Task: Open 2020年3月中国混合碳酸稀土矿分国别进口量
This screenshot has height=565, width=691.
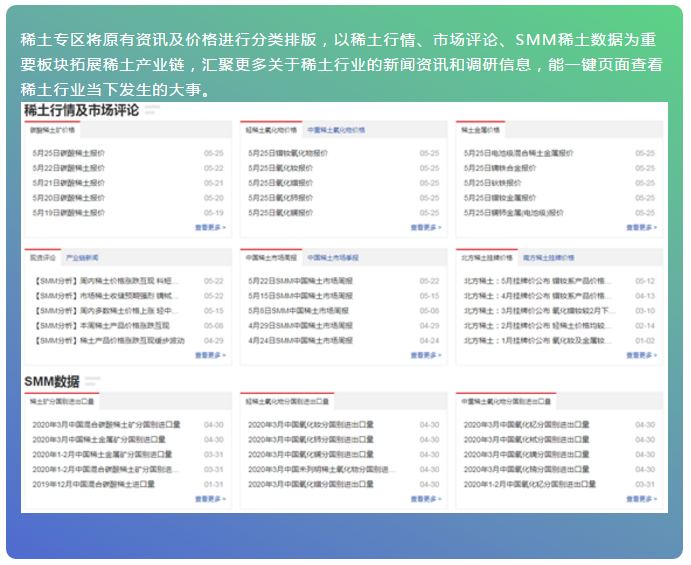Action: click(x=106, y=425)
